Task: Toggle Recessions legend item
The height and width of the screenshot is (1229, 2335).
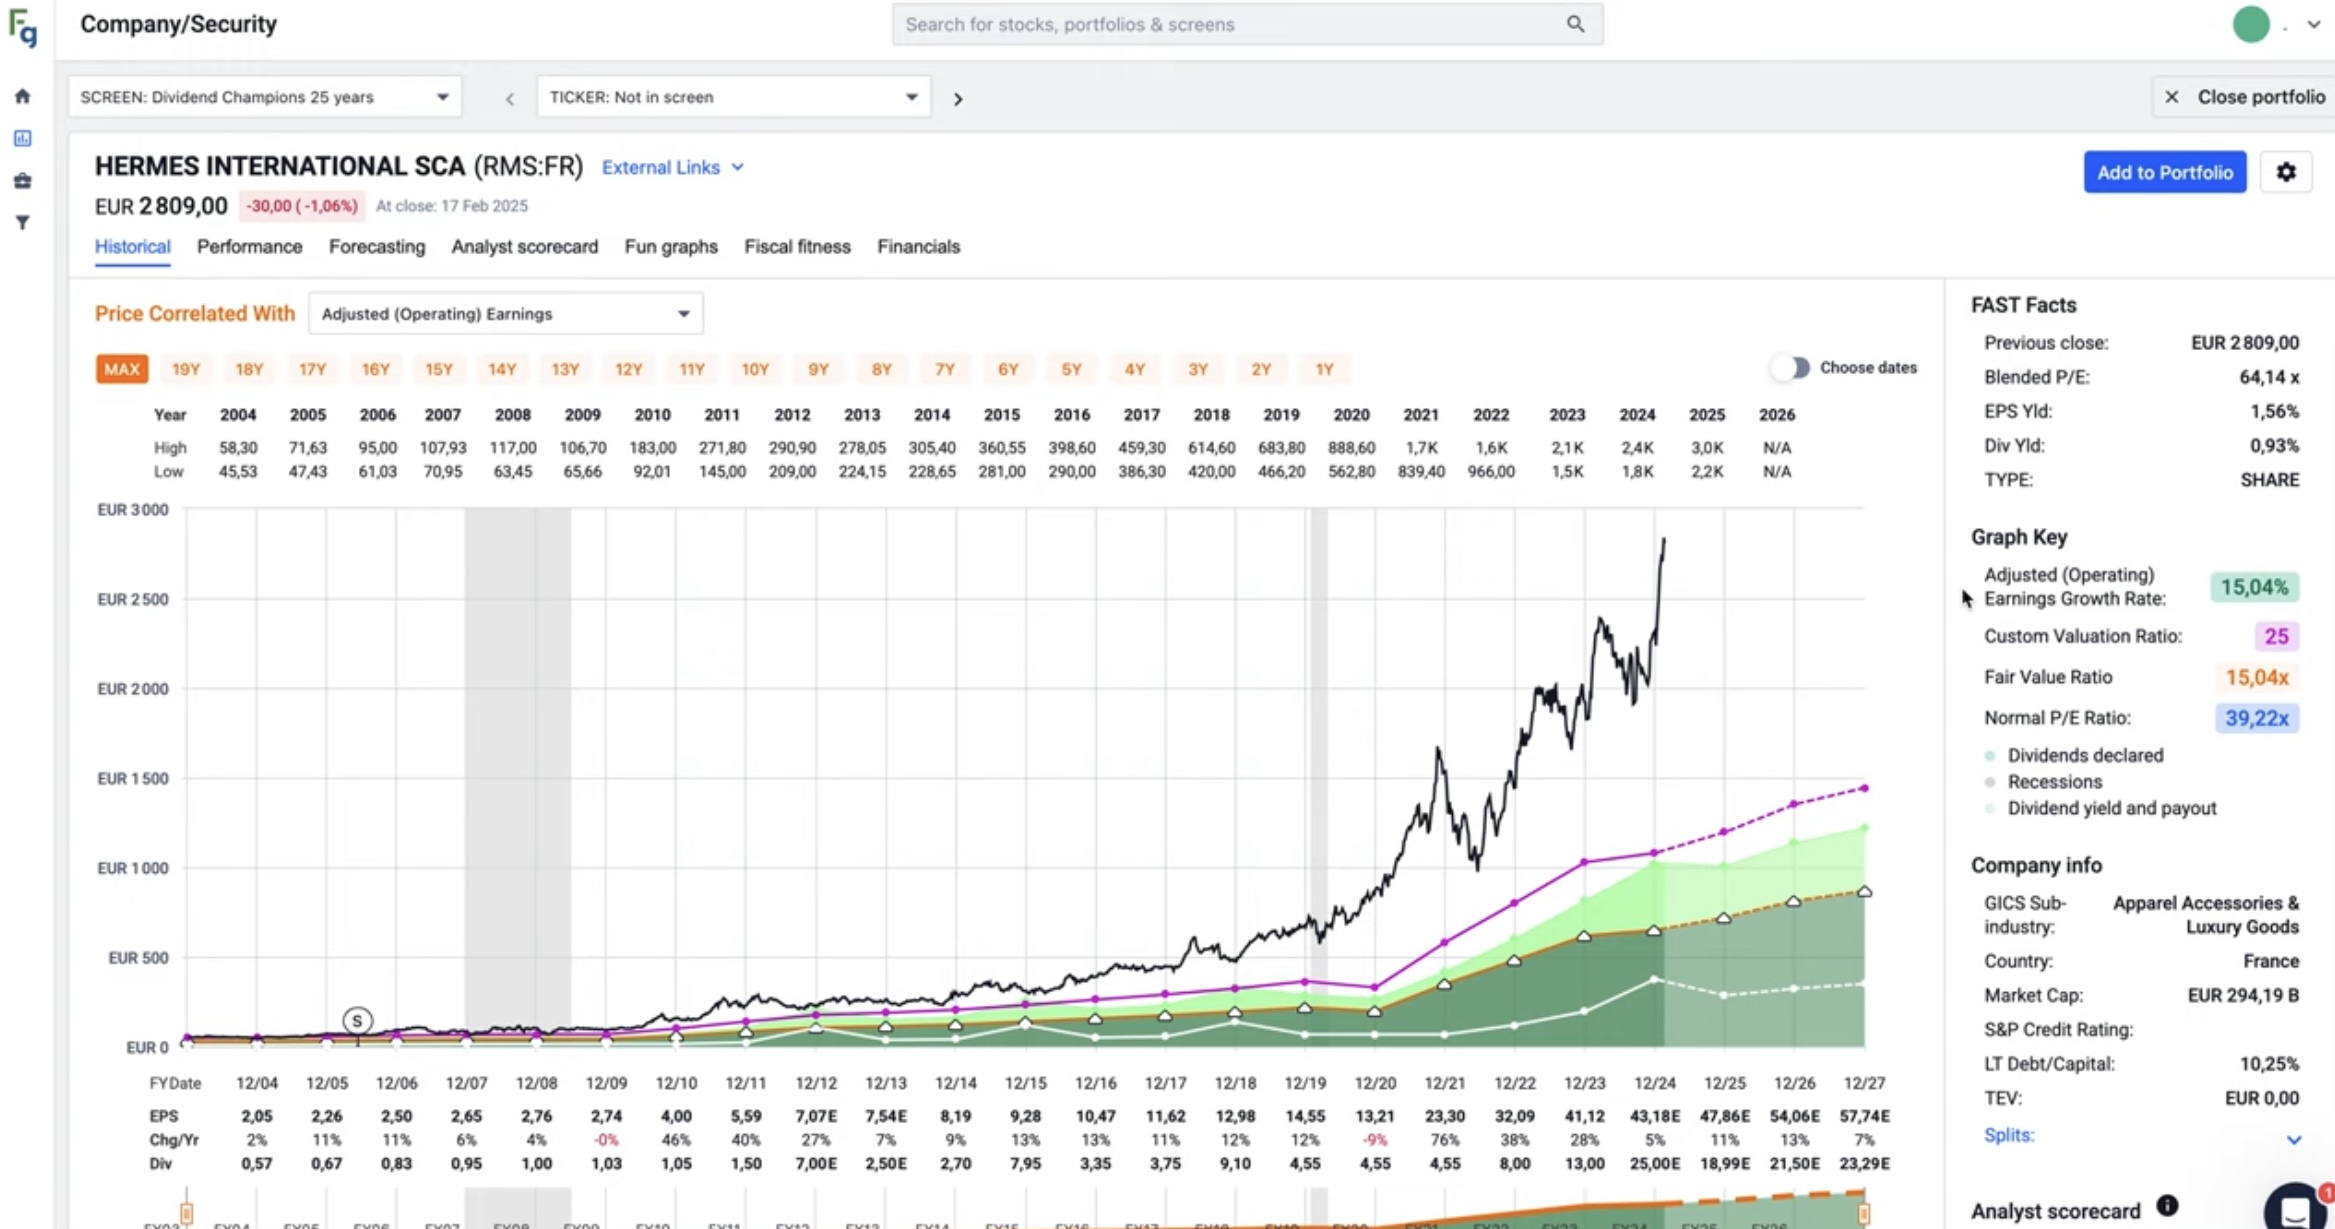Action: [x=2045, y=781]
